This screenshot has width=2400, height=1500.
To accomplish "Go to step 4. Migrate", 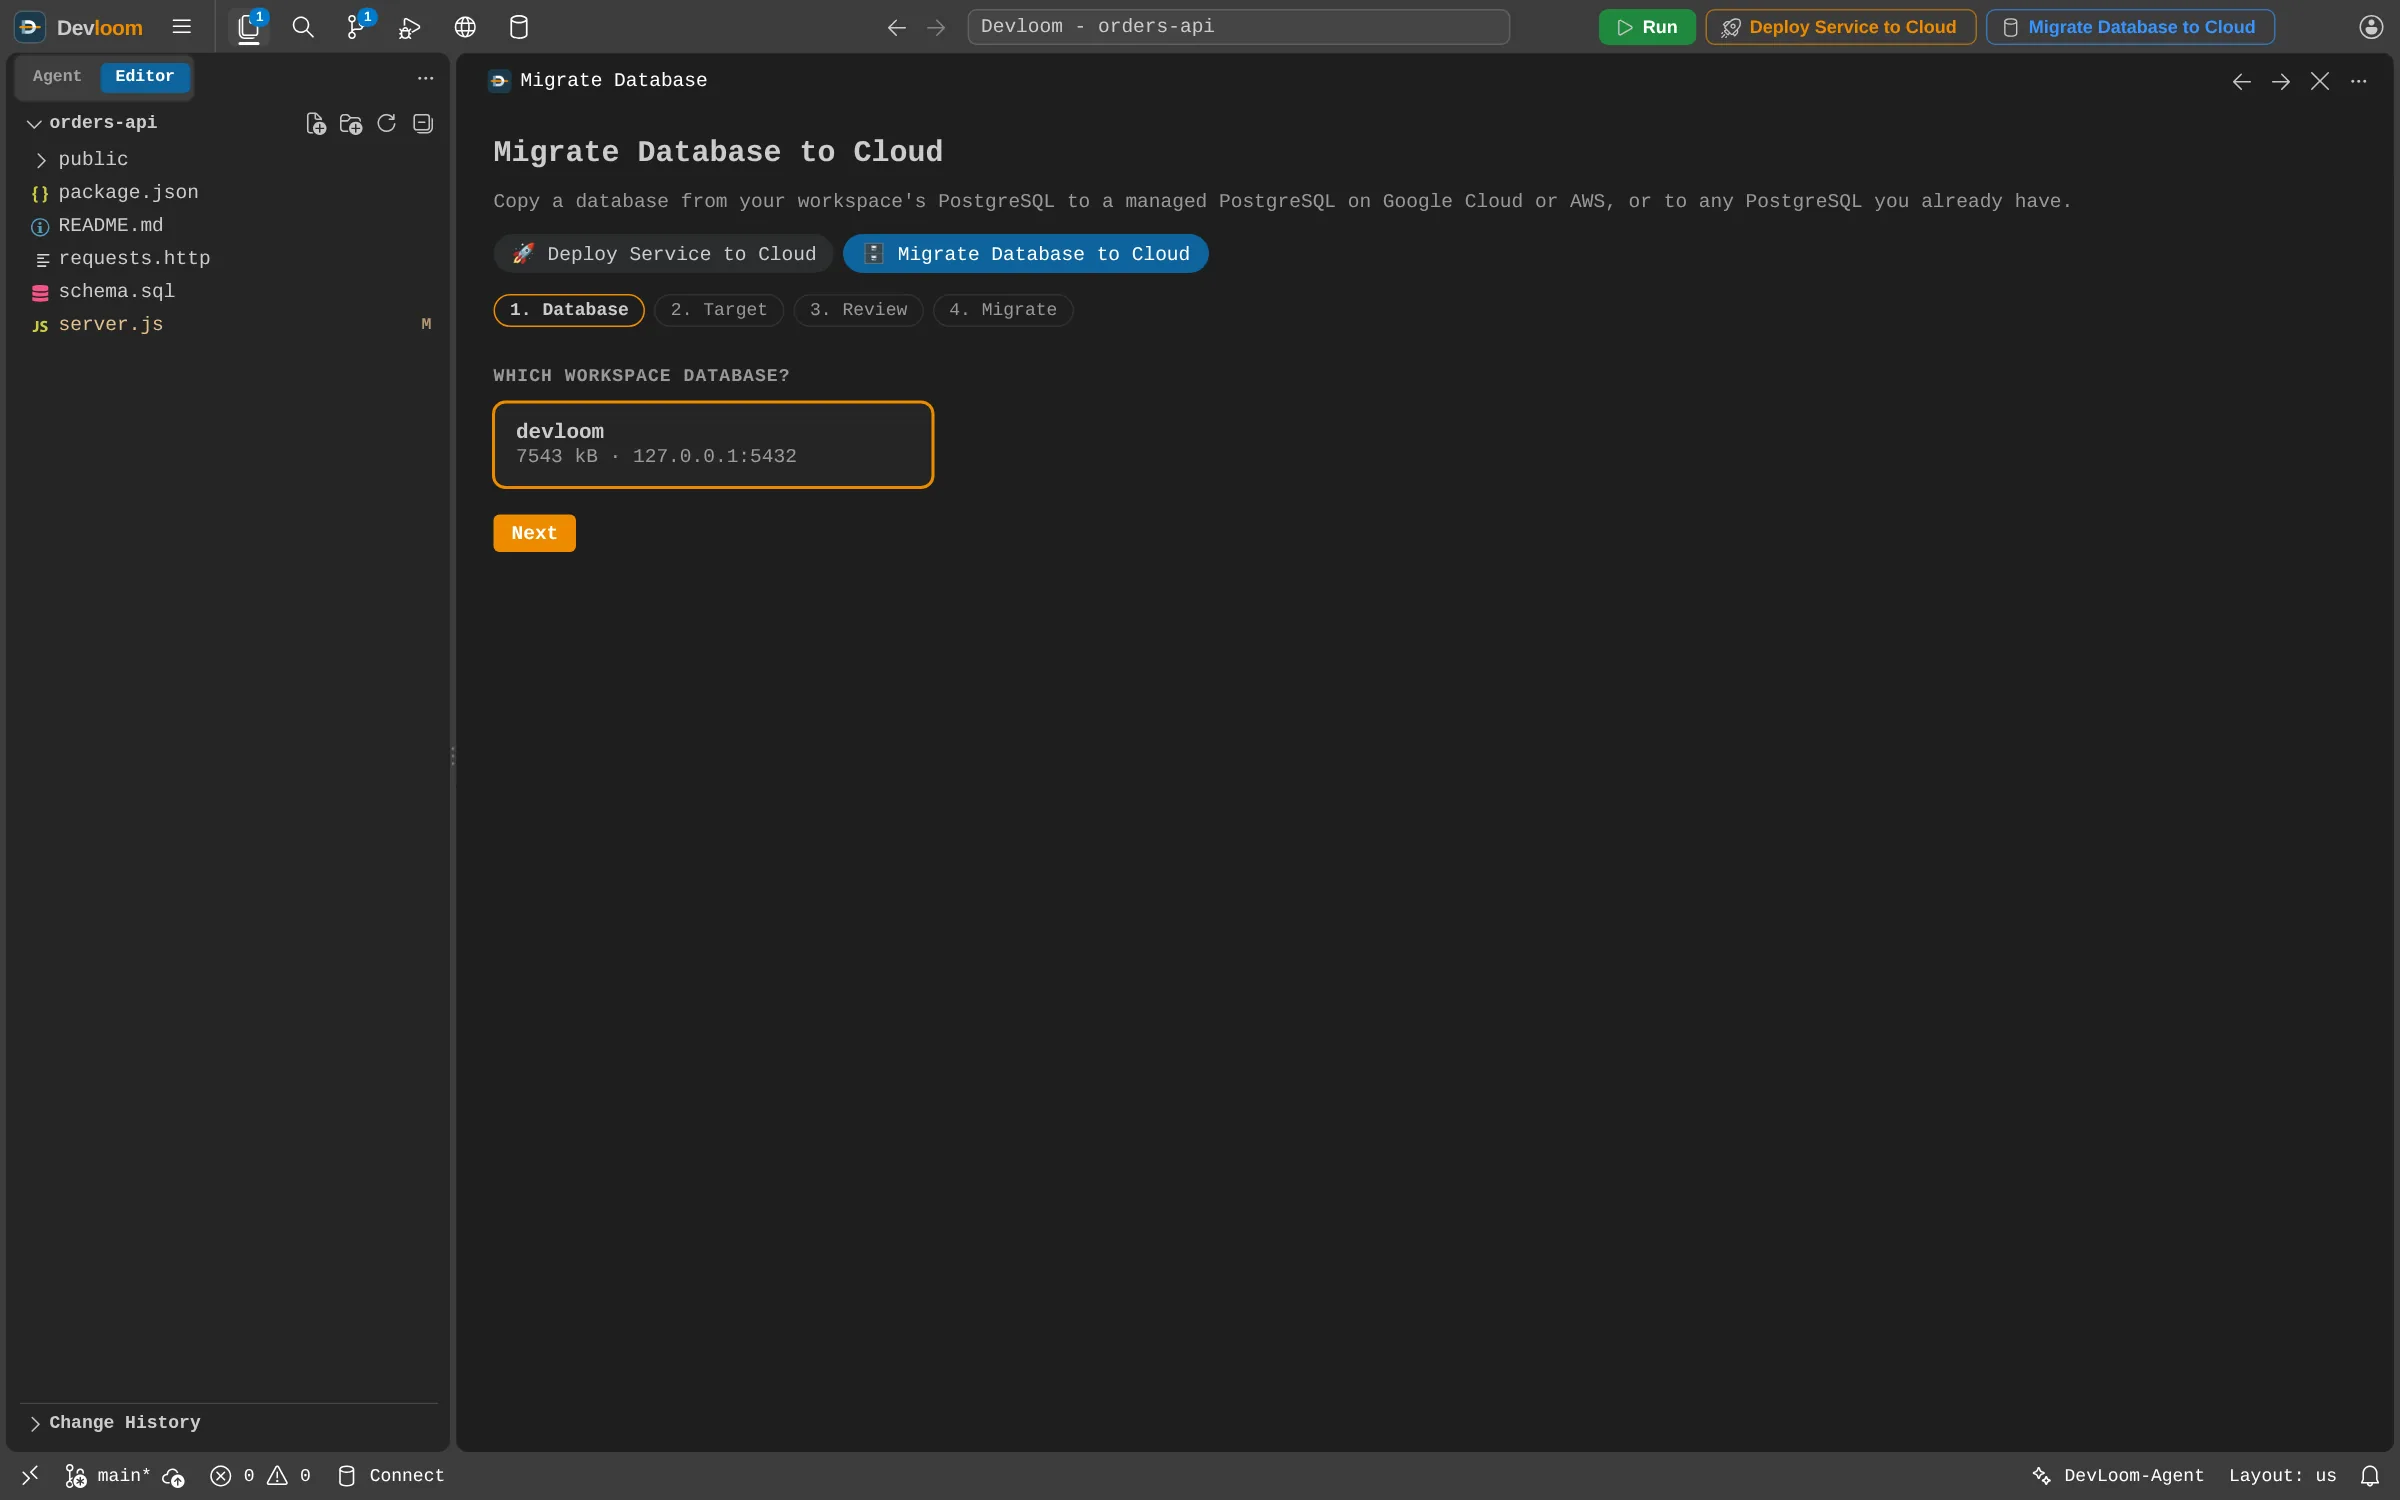I will click(x=1002, y=310).
